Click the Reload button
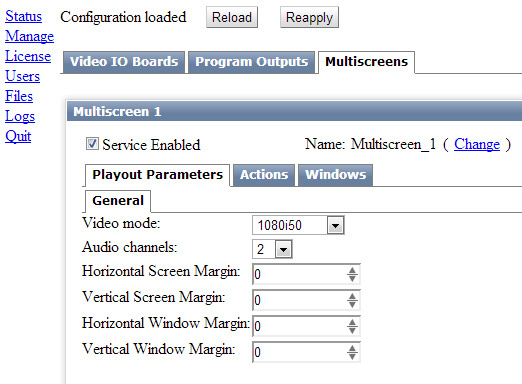 click(232, 17)
